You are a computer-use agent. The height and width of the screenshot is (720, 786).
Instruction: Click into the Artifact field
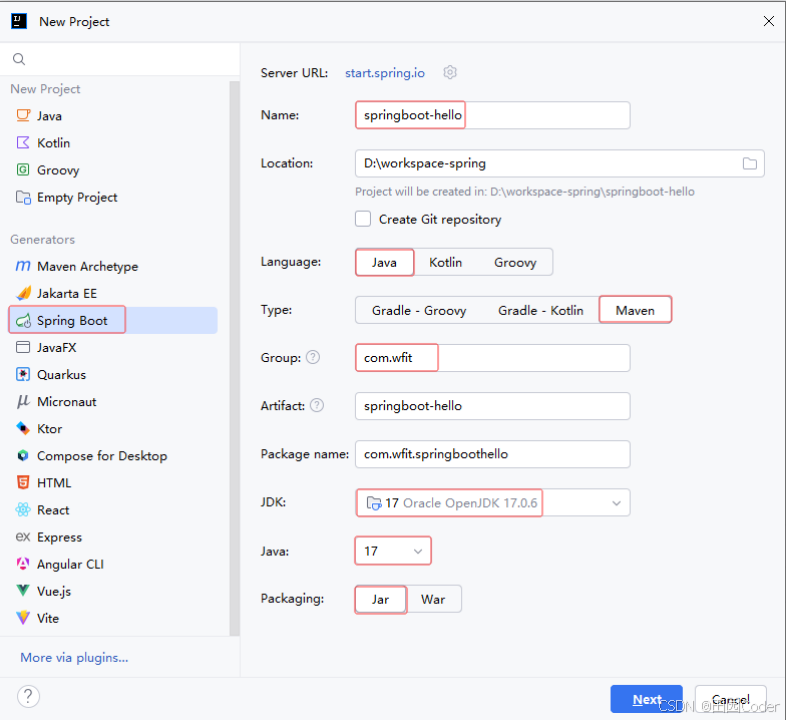tap(492, 406)
